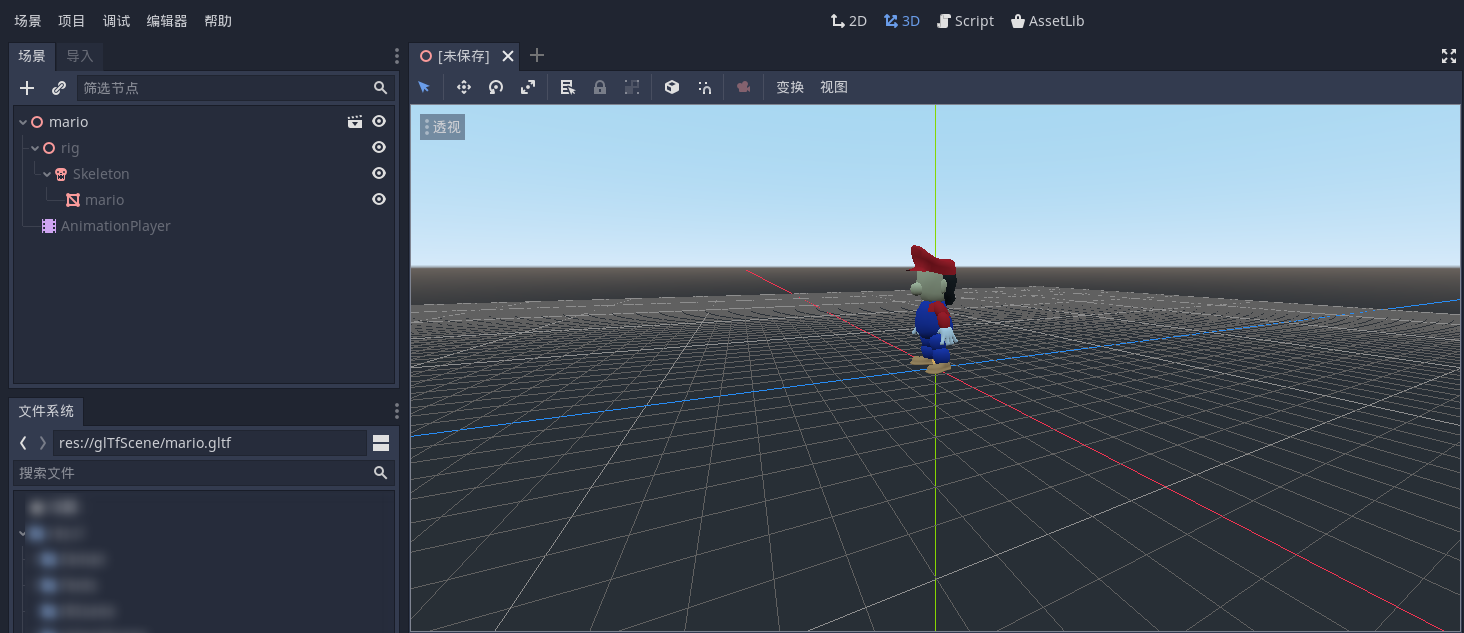Open the 变换 transform menu
Viewport: 1464px width, 633px height.
pyautogui.click(x=790, y=87)
